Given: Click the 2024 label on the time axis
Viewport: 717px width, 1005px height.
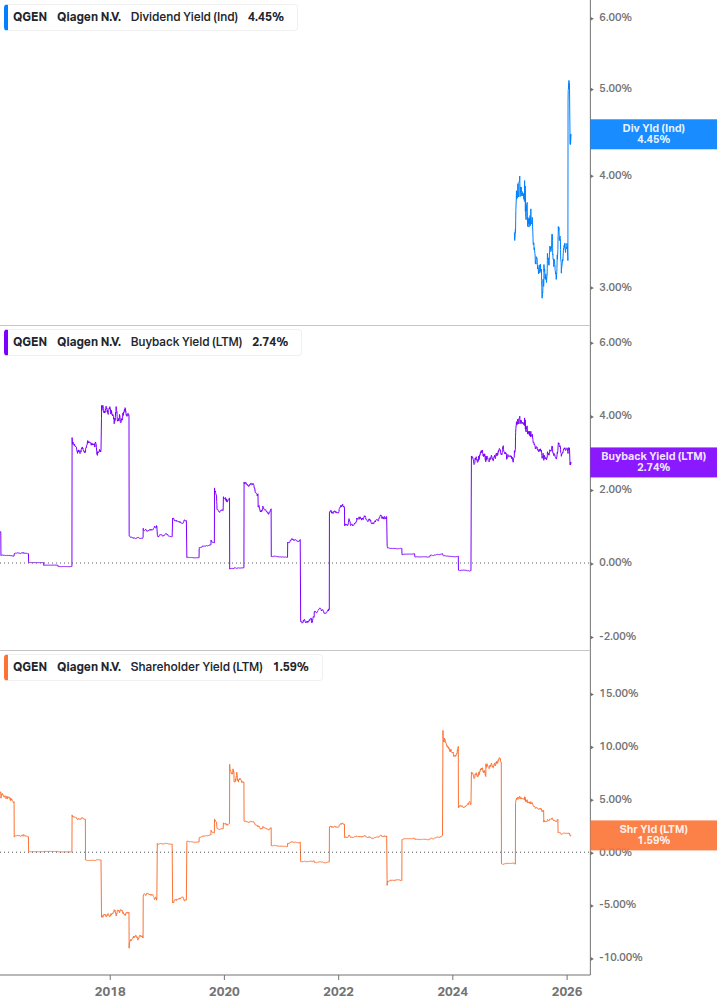Looking at the screenshot, I should coord(453,992).
